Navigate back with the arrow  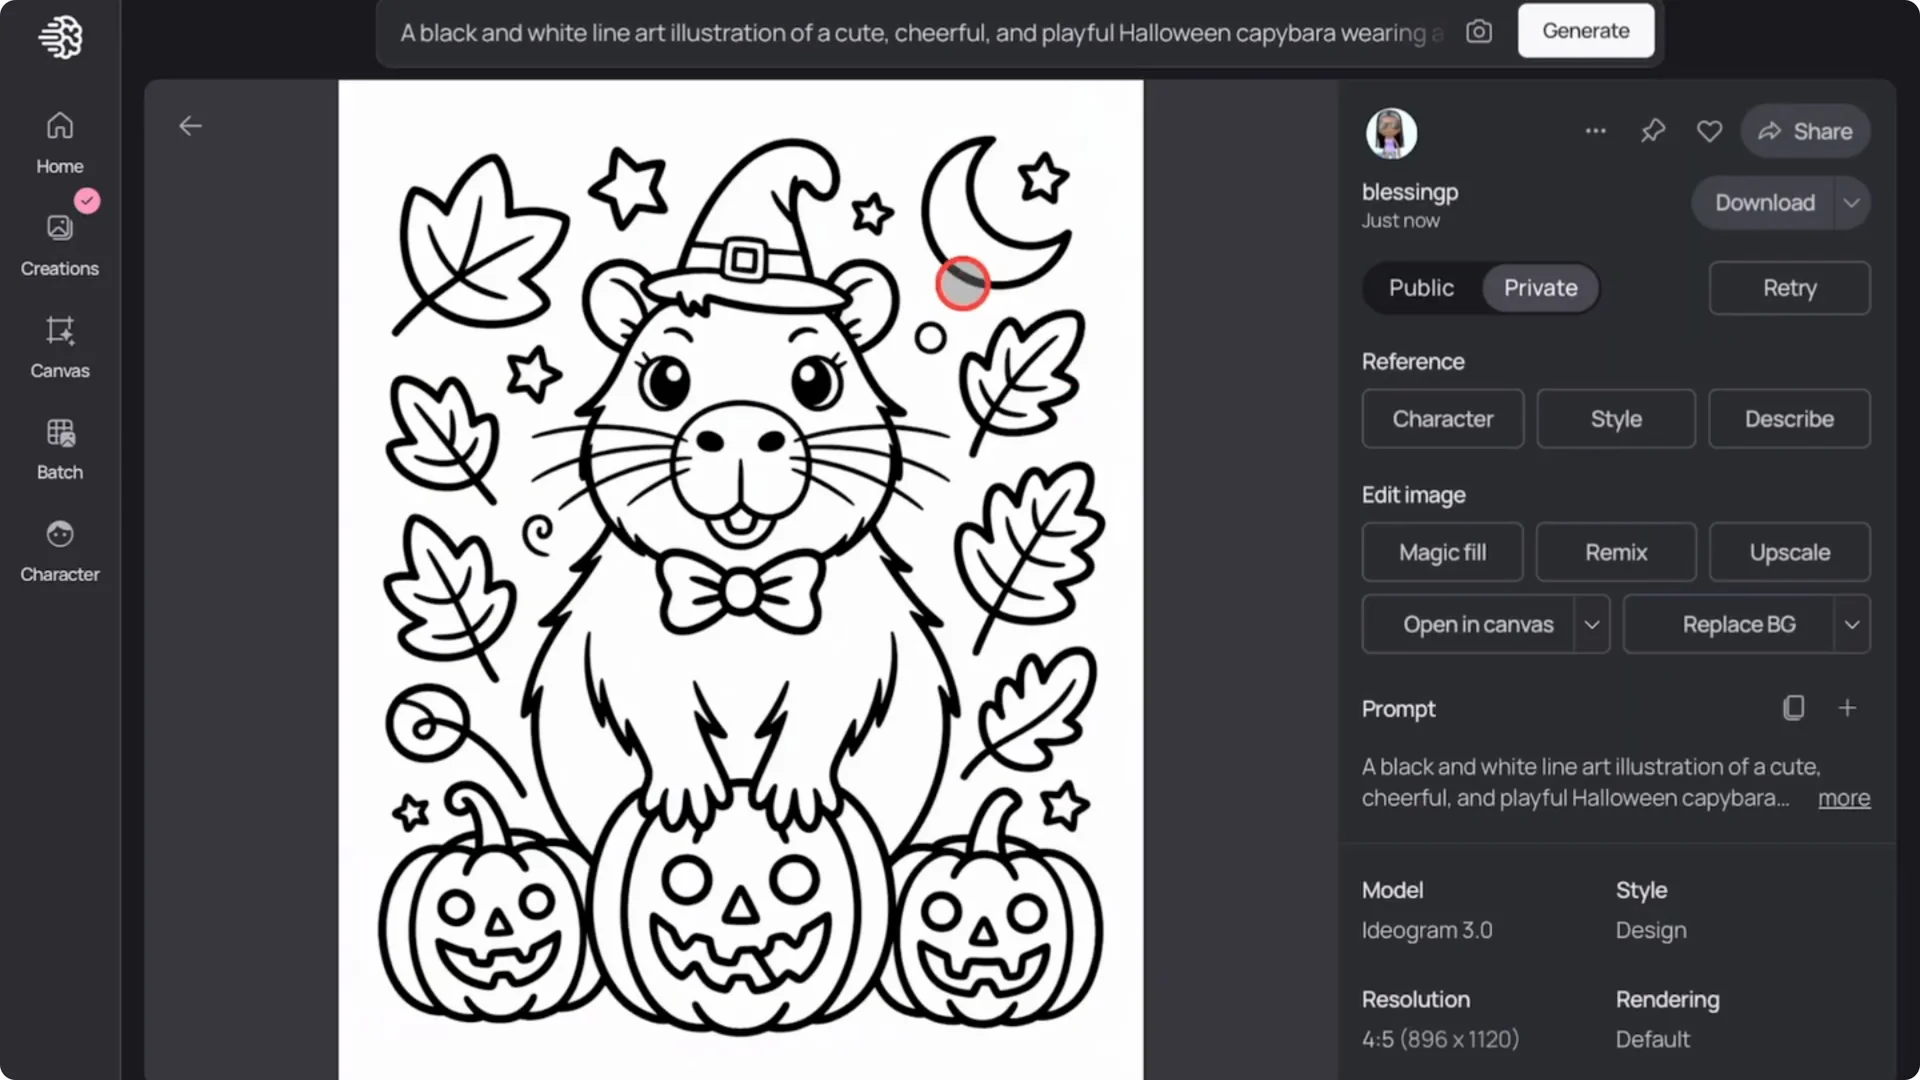[x=190, y=125]
